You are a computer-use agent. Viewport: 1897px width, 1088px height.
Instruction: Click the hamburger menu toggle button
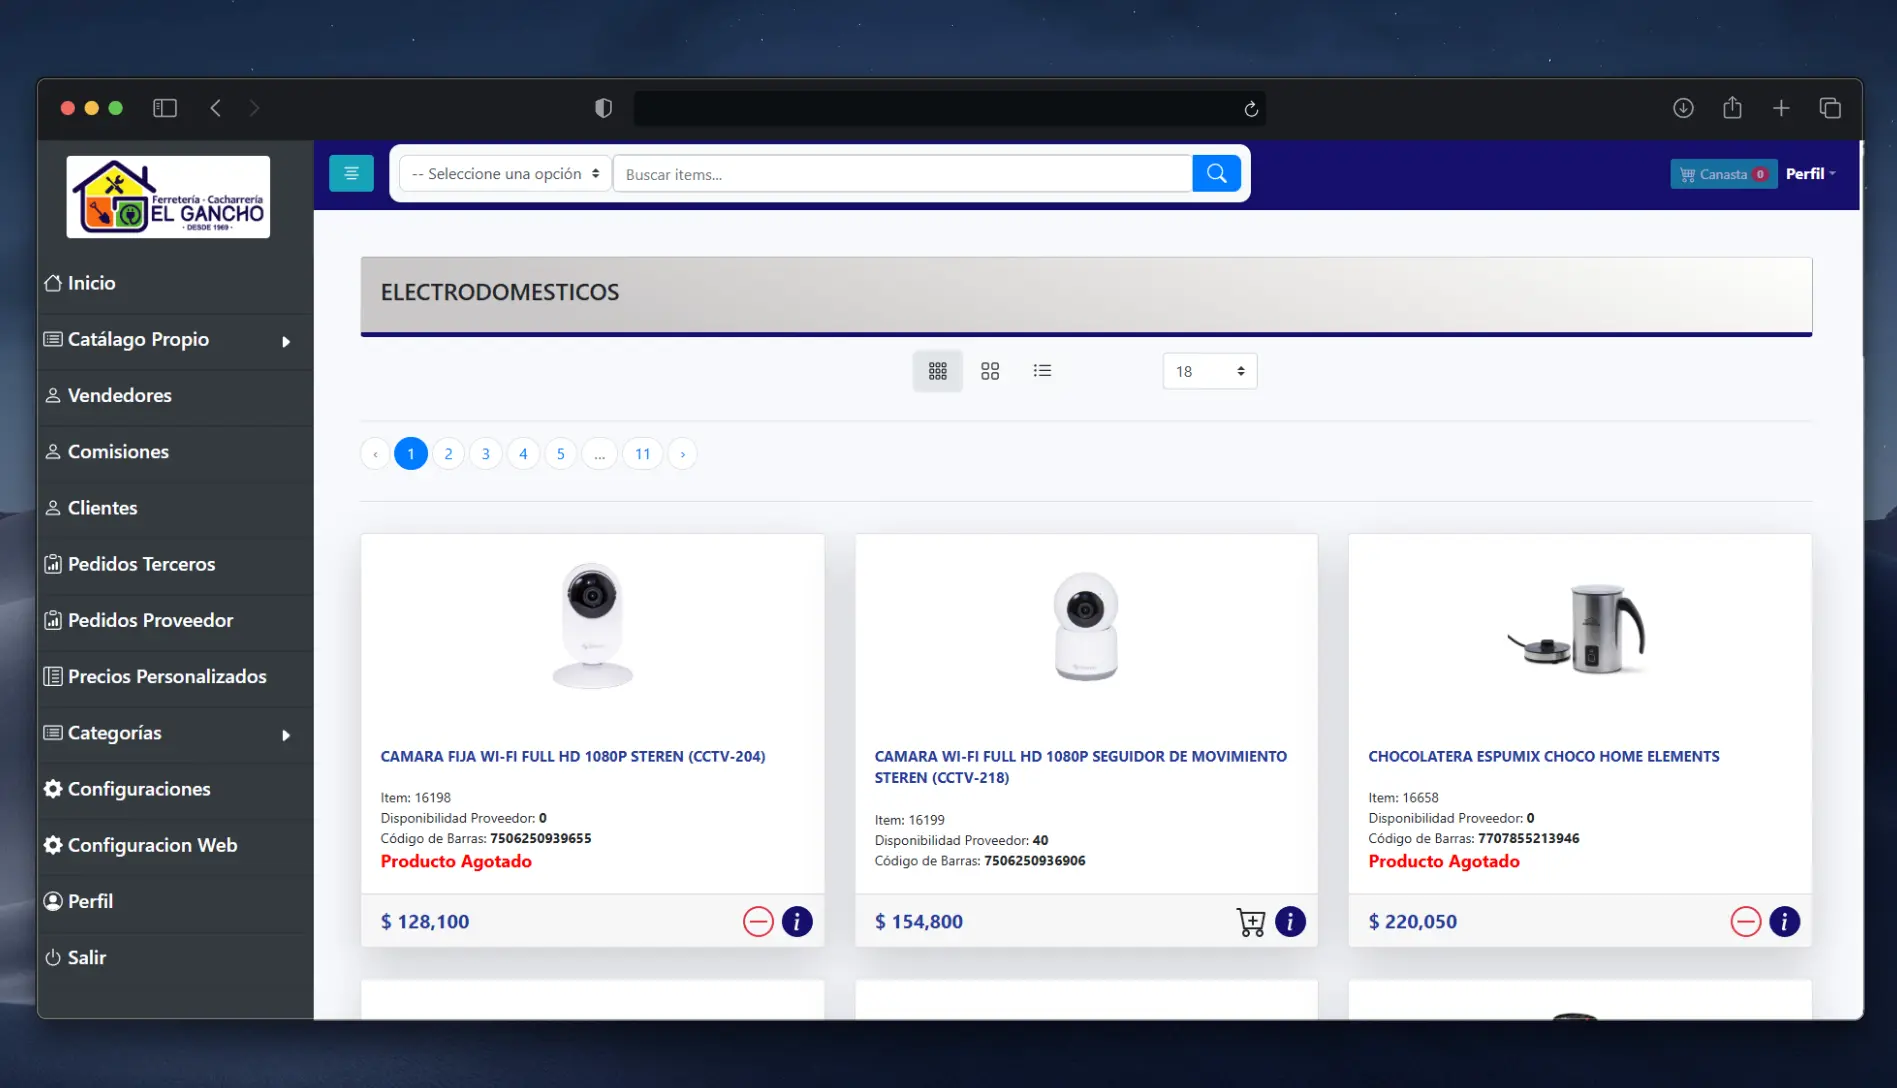351,173
